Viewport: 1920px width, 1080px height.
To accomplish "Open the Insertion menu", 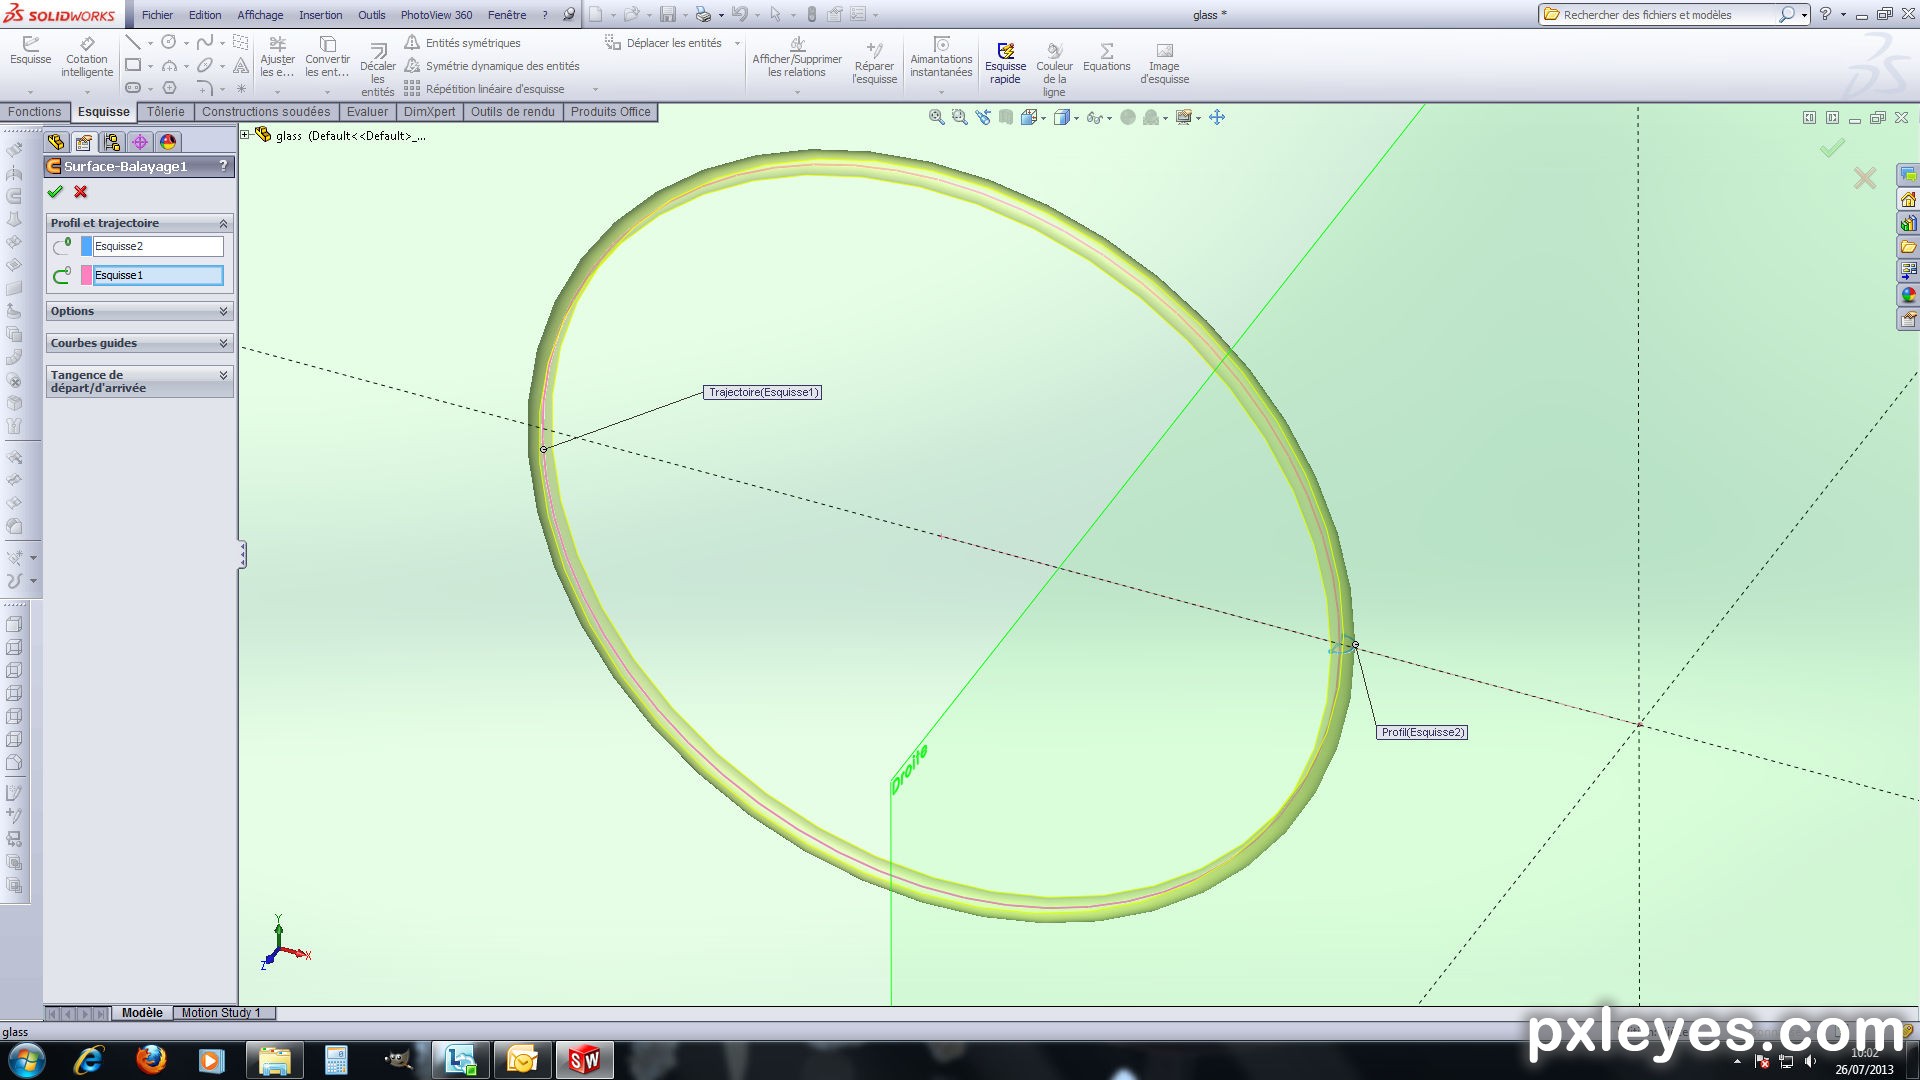I will (320, 15).
